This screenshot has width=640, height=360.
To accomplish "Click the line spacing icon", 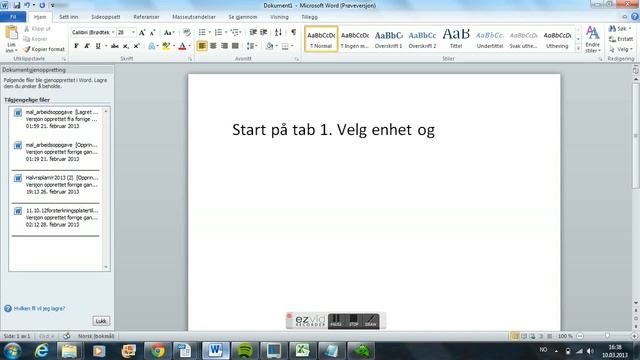I will click(x=250, y=46).
